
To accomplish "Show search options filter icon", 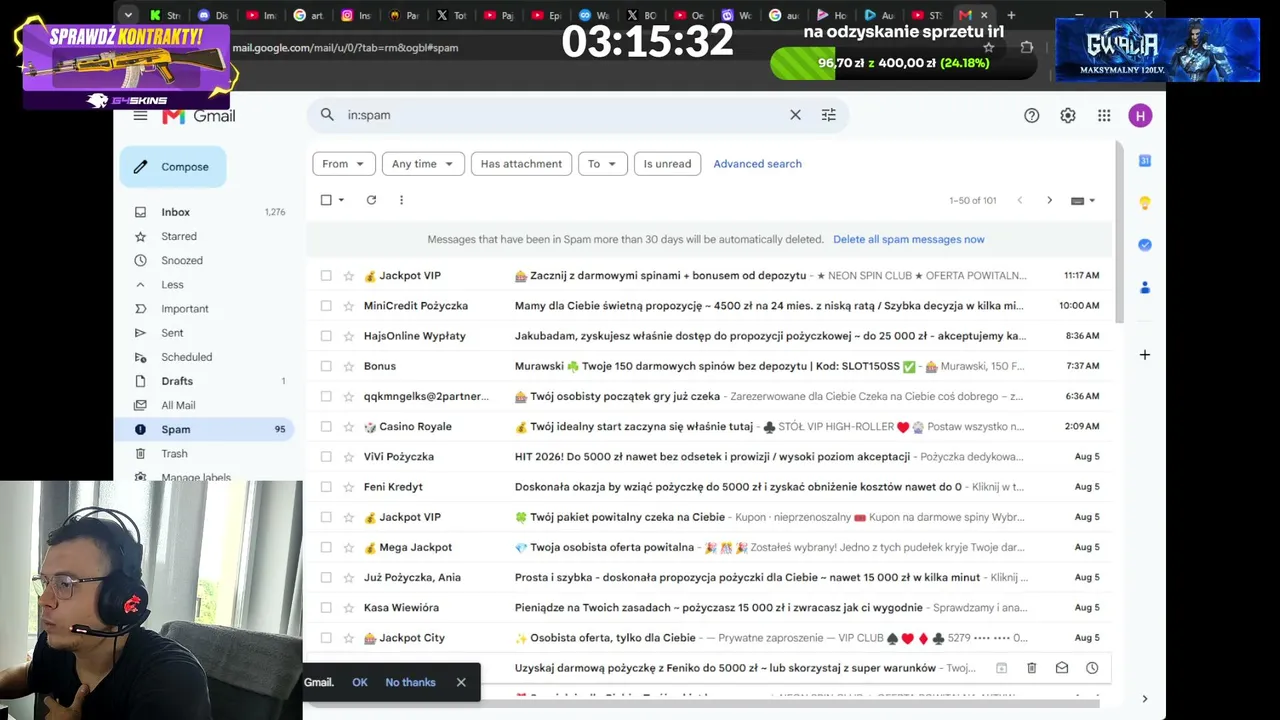I will coord(828,115).
